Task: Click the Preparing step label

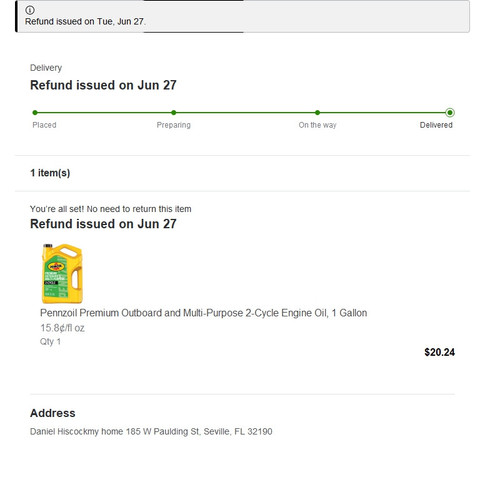Action: click(174, 125)
